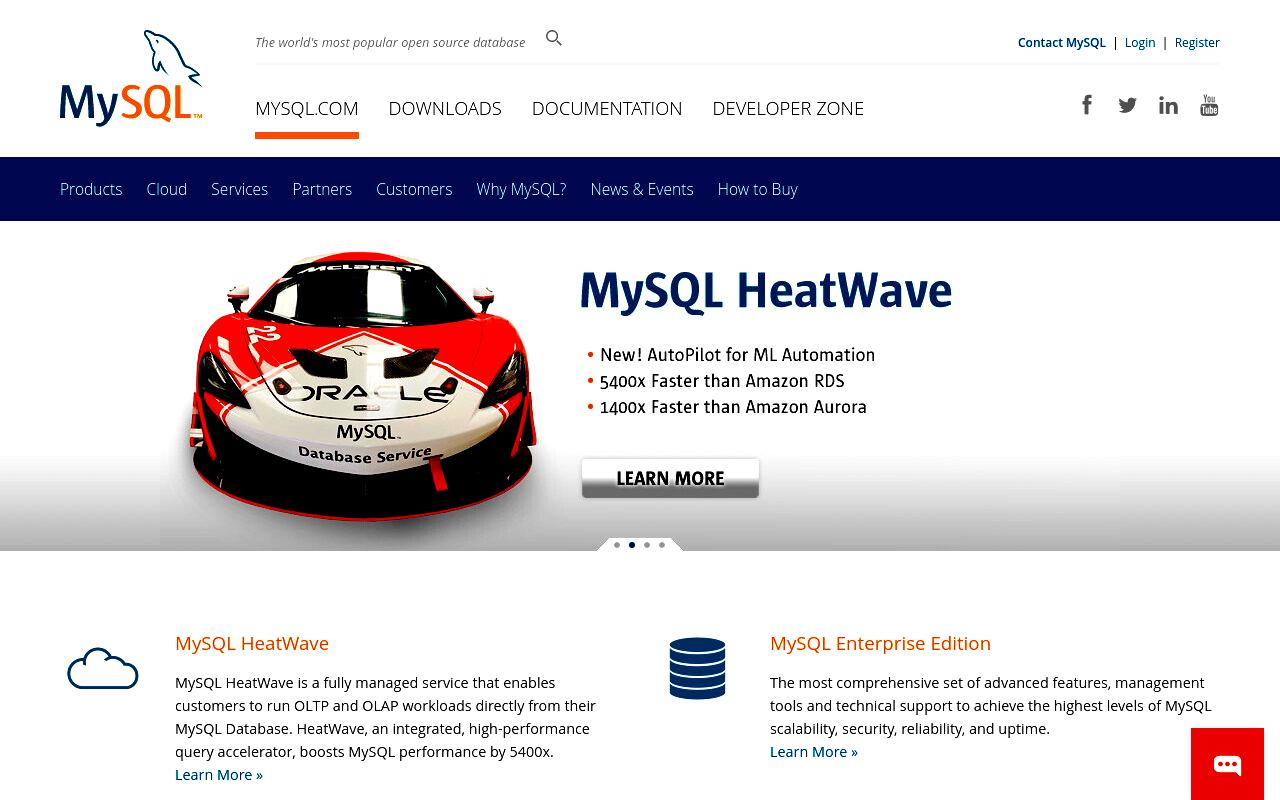The image size is (1280, 800).
Task: Select the fourth carousel slide dot
Action: [x=662, y=545]
